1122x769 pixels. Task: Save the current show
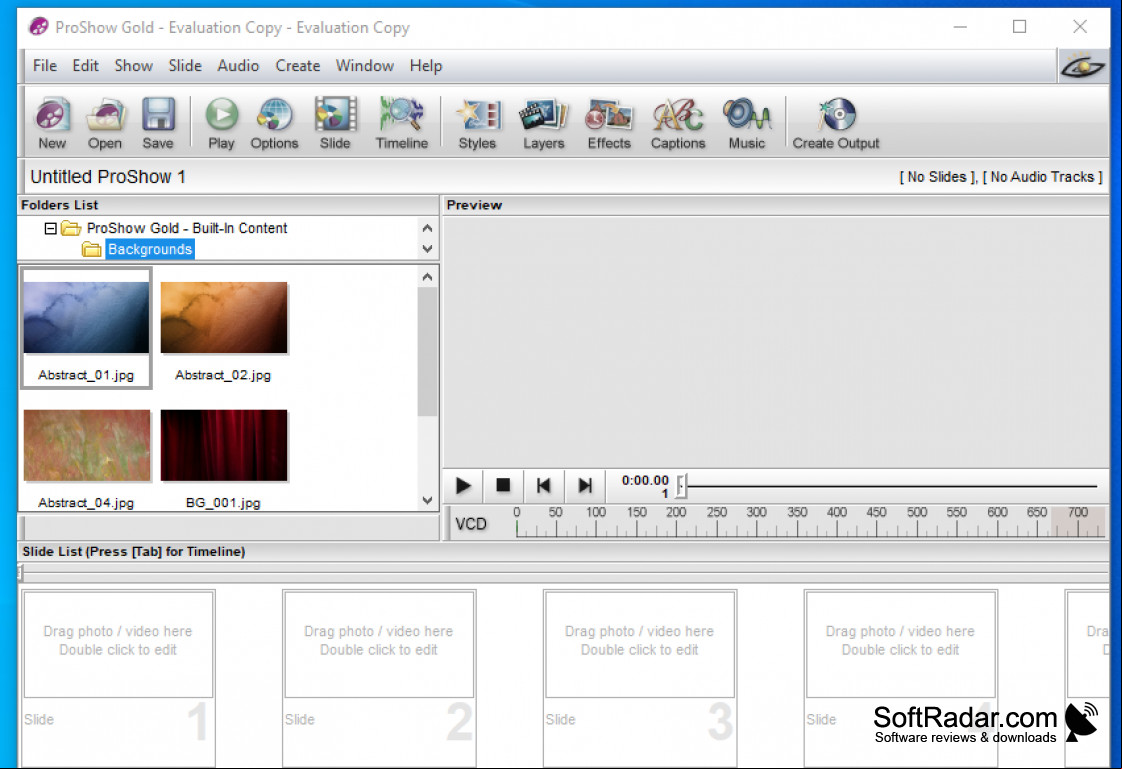157,123
